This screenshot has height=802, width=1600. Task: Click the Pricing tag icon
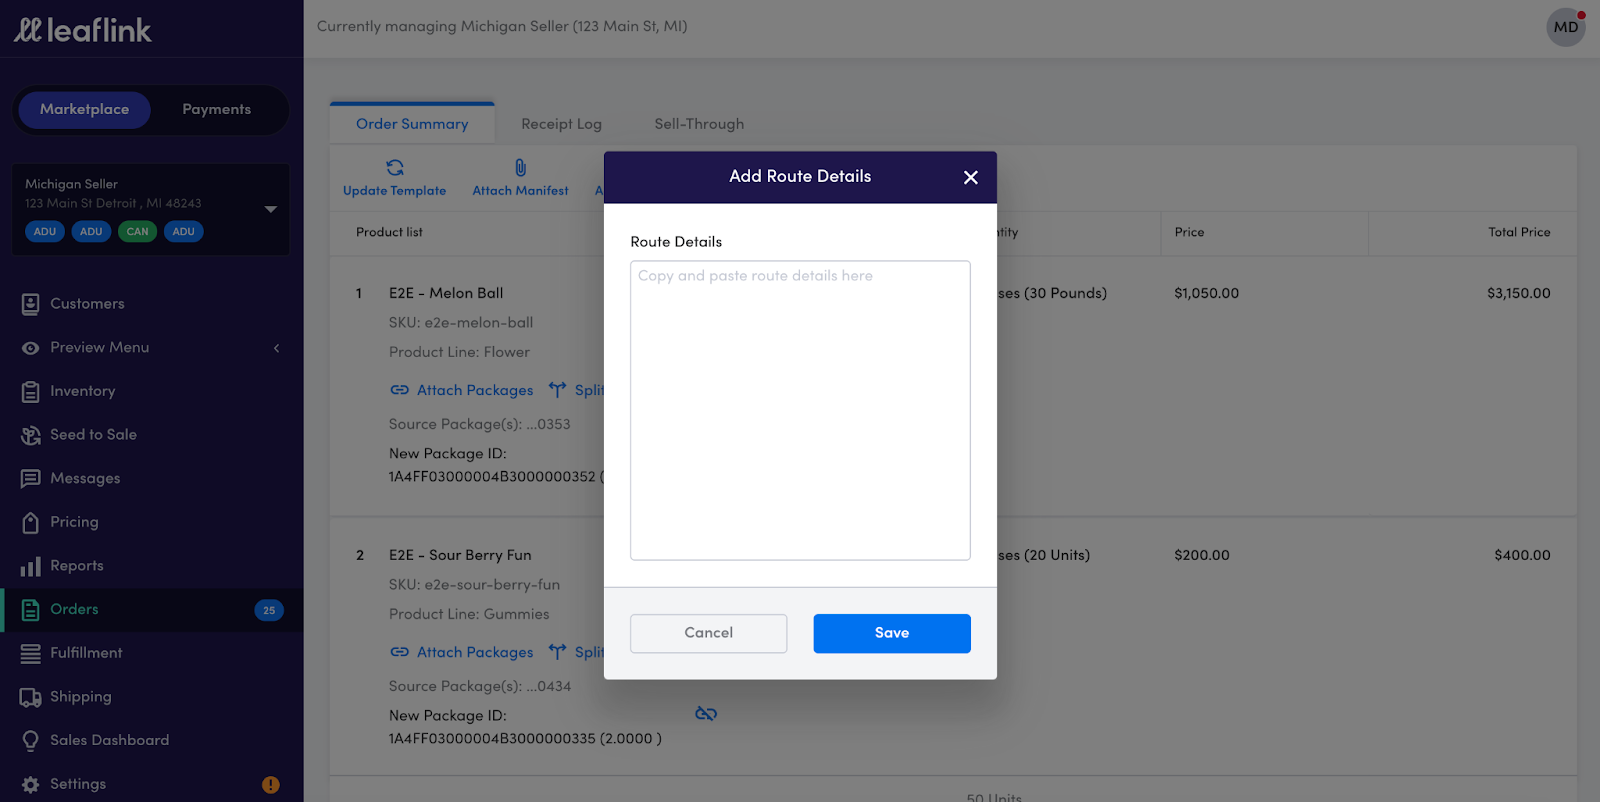pyautogui.click(x=30, y=522)
